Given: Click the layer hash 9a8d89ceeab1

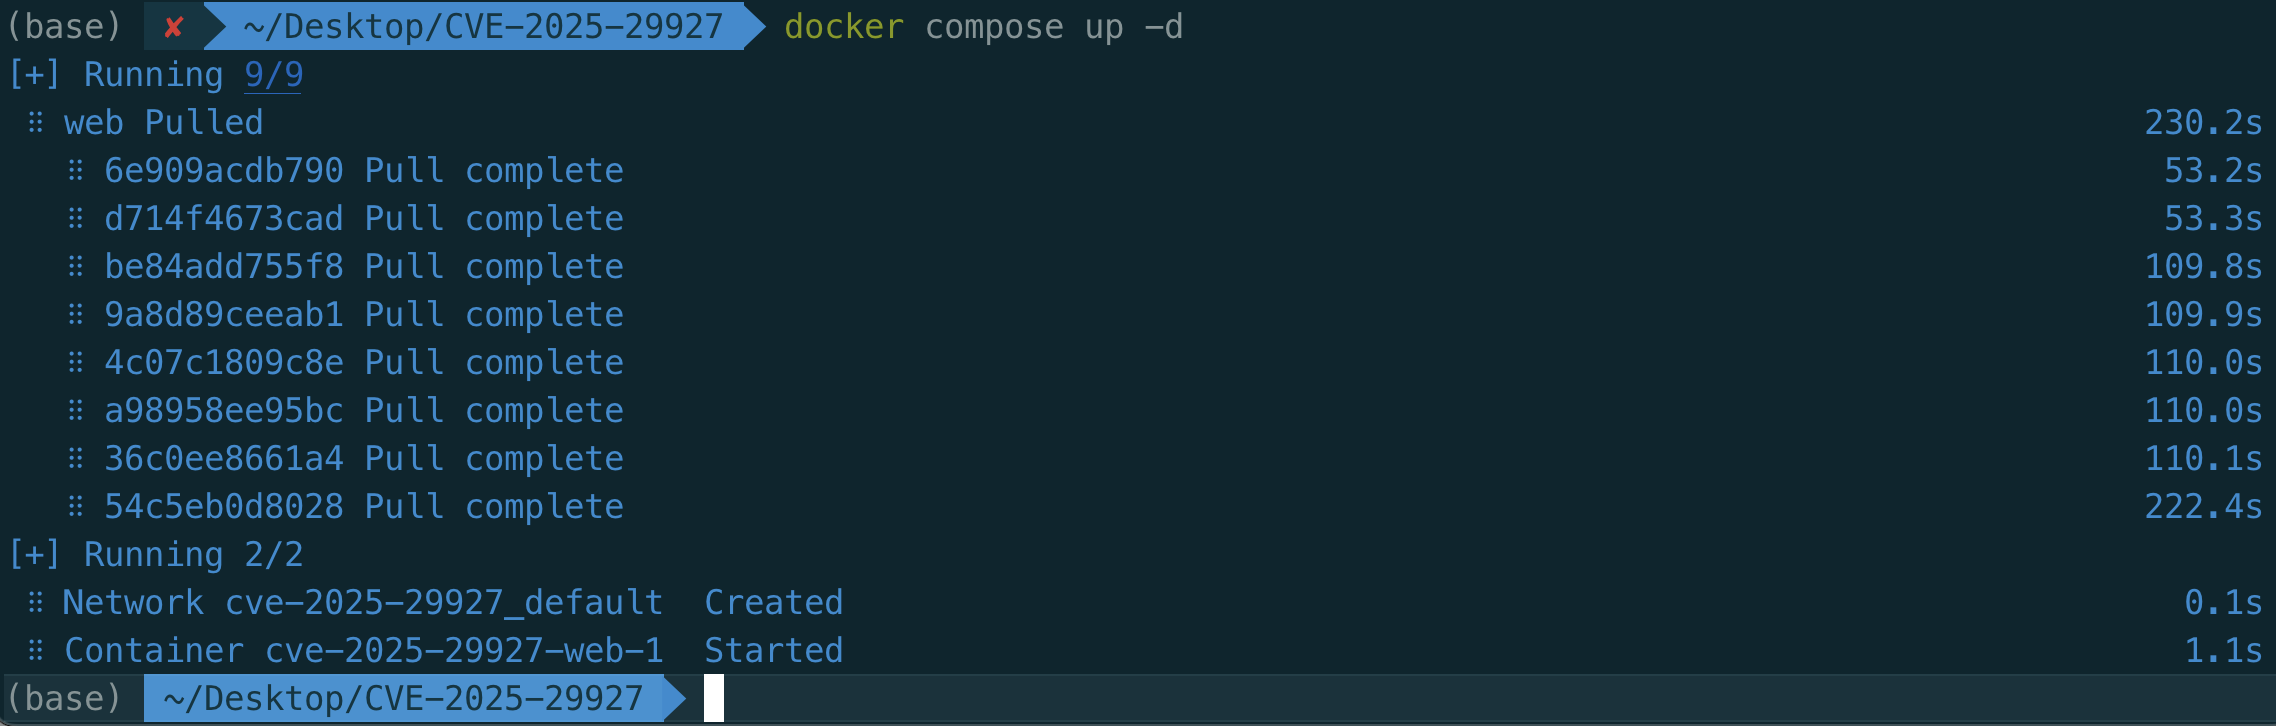Looking at the screenshot, I should click(224, 314).
